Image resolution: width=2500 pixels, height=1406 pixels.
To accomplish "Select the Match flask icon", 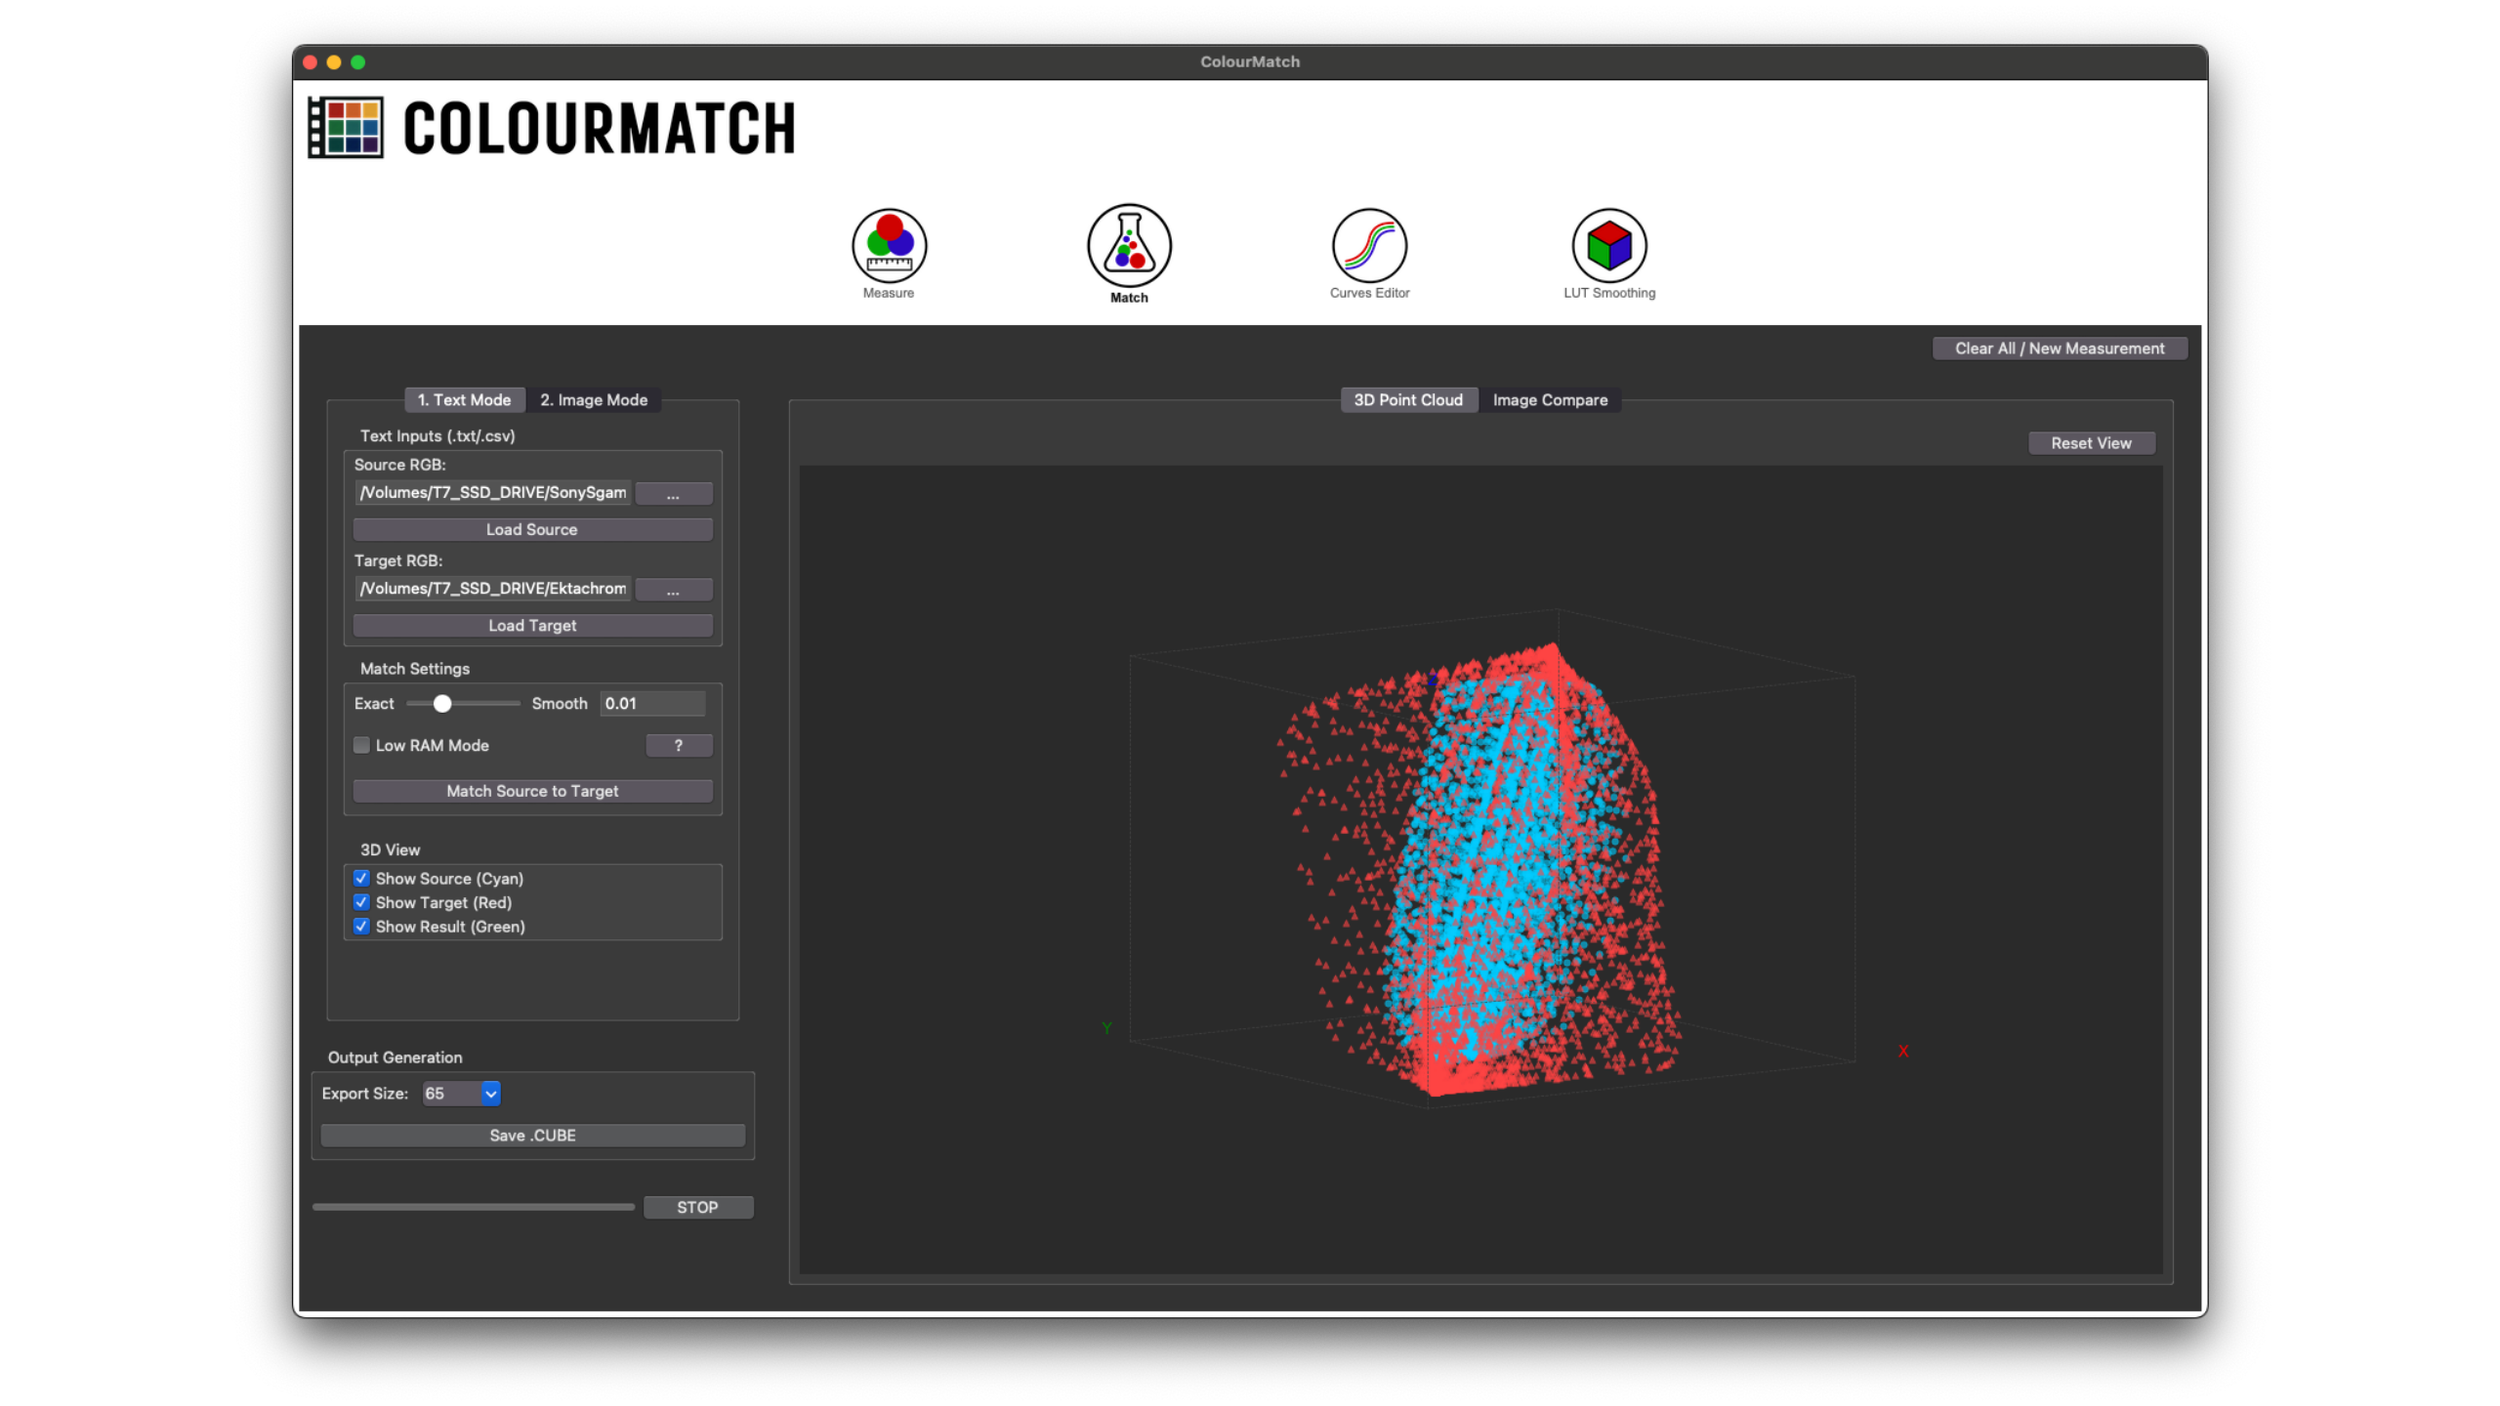I will point(1129,246).
